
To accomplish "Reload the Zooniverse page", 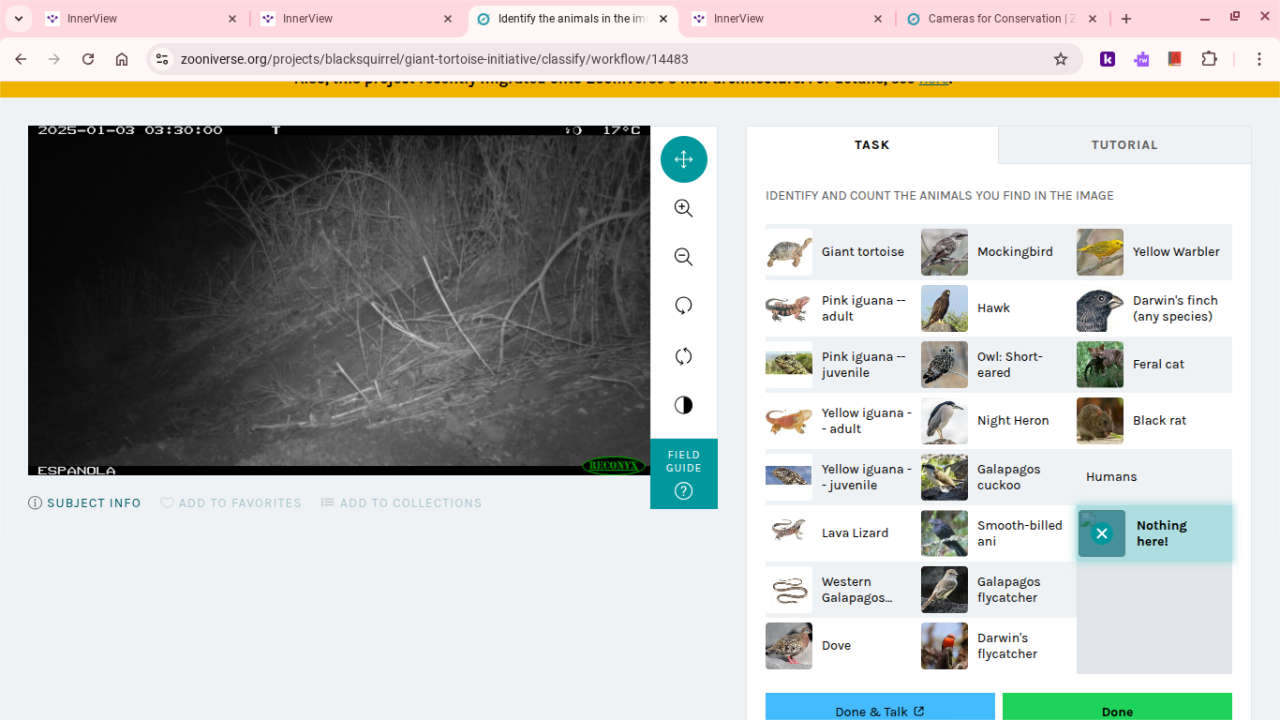I will [x=88, y=59].
